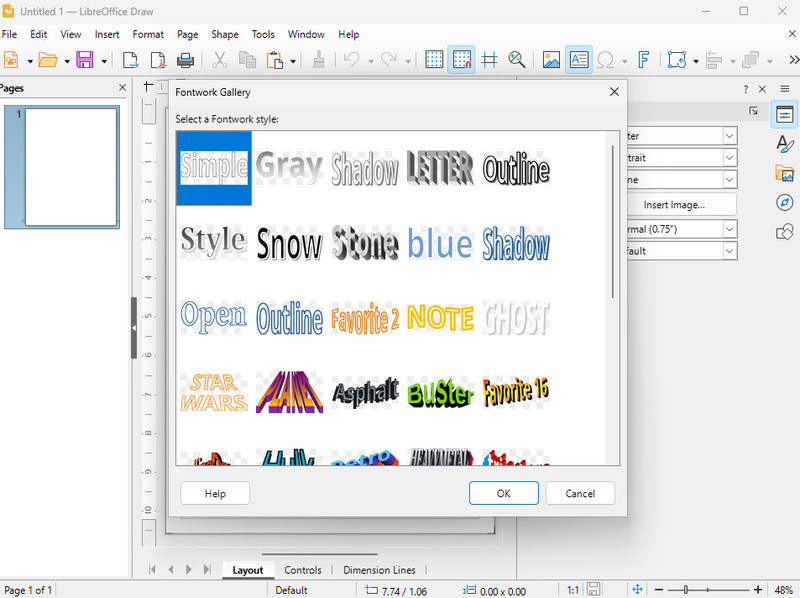Select the Gray Fontwork style
The width and height of the screenshot is (800, 598).
pos(289,168)
